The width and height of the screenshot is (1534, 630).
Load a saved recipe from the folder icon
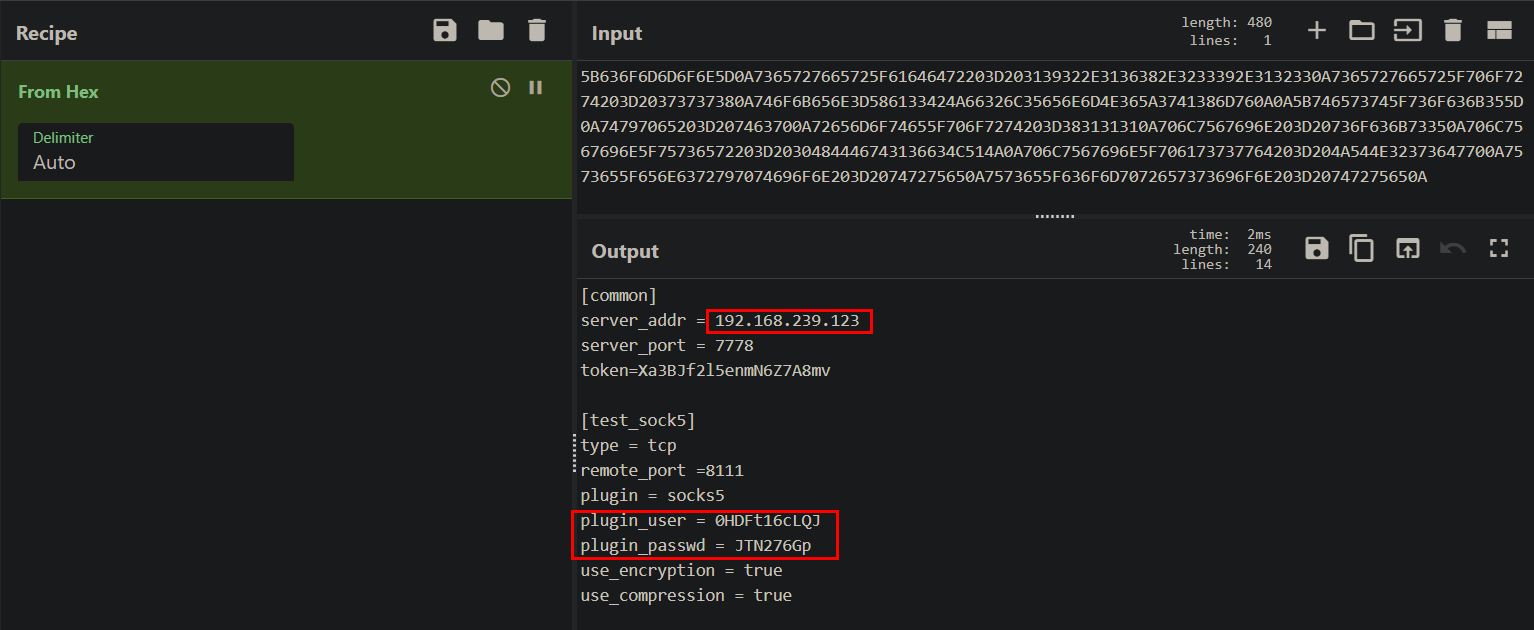click(x=491, y=30)
